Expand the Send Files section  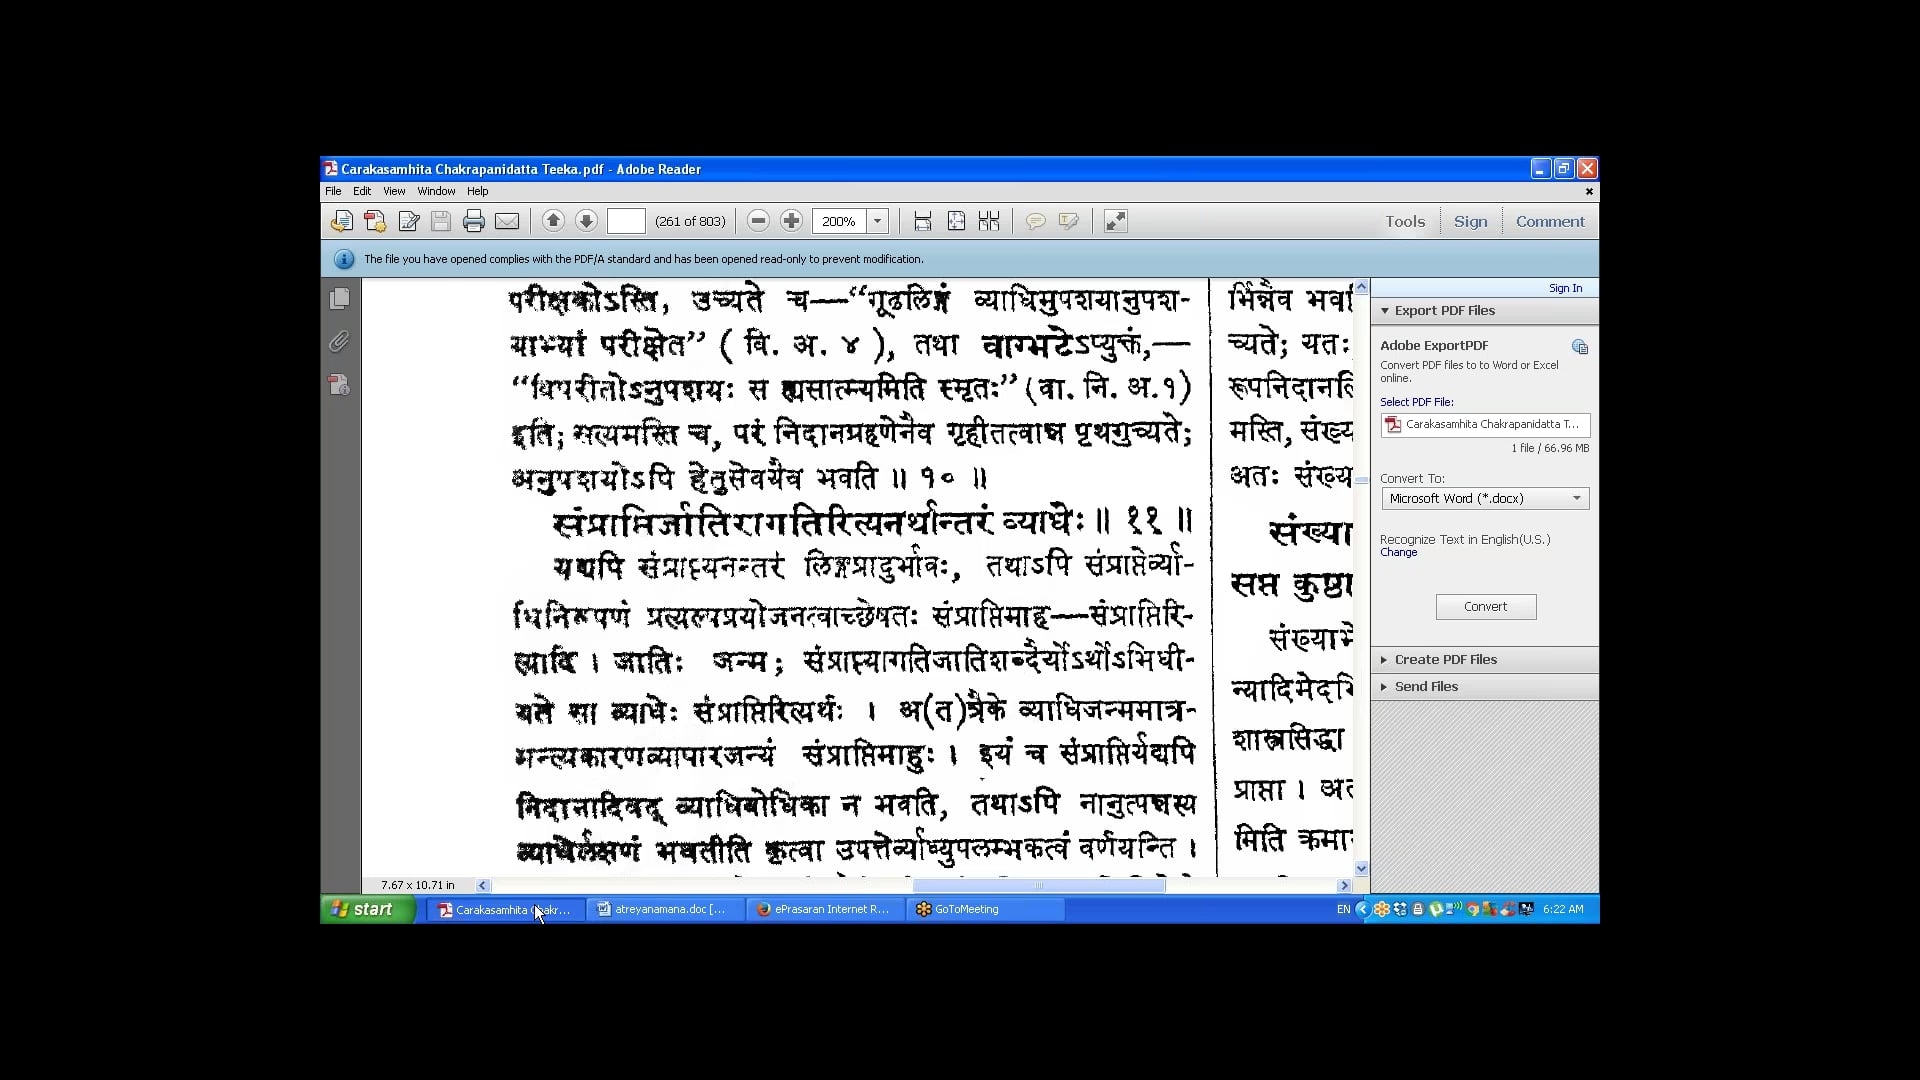pyautogui.click(x=1426, y=686)
